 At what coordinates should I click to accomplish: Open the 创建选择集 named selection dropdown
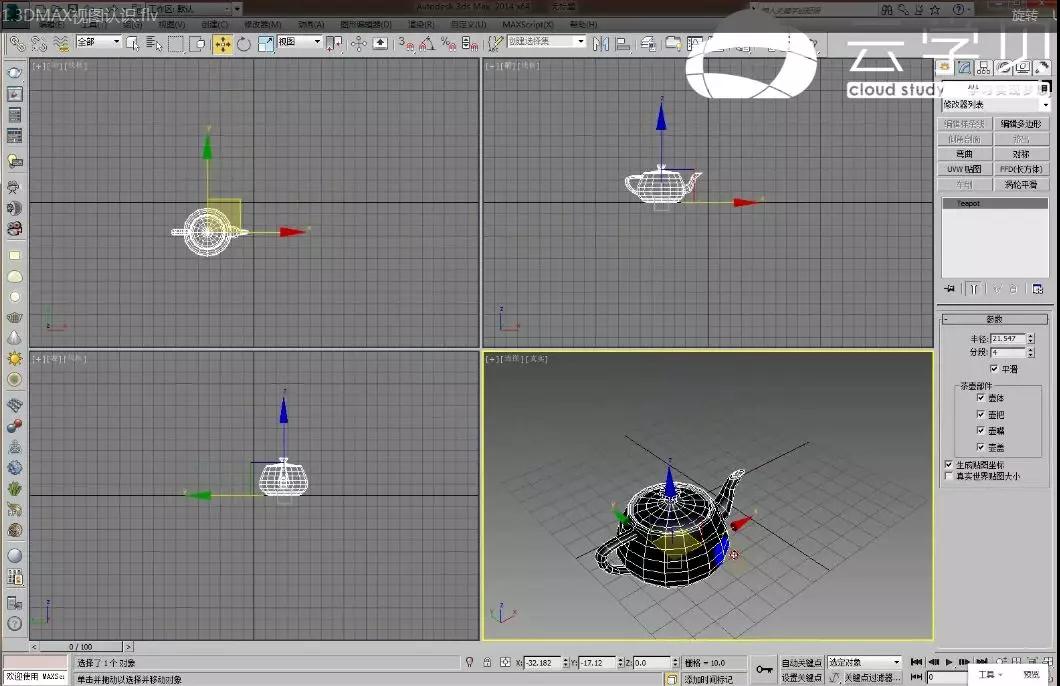(x=546, y=42)
